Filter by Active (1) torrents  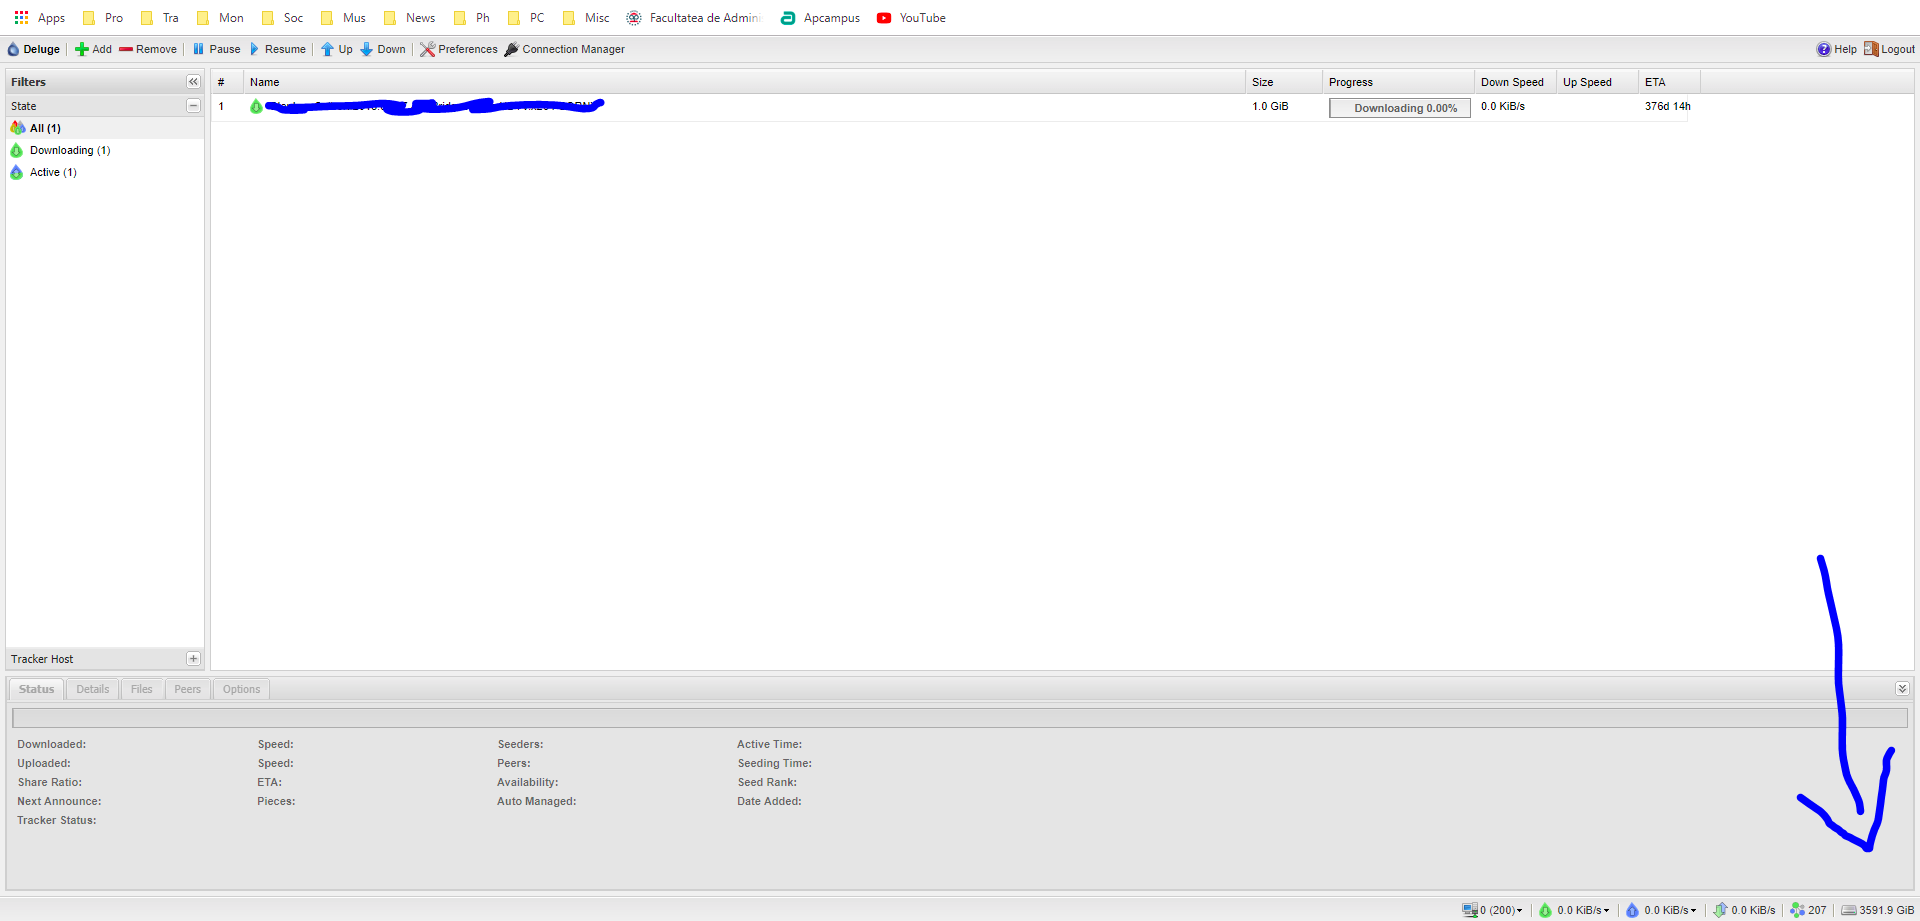click(105, 172)
